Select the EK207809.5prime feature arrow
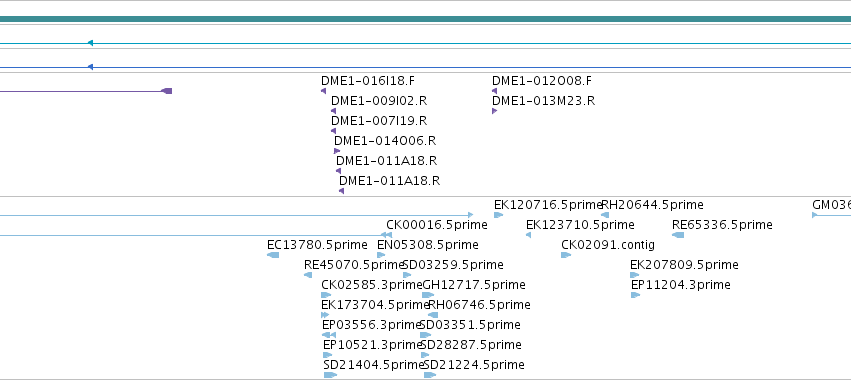 634,275
